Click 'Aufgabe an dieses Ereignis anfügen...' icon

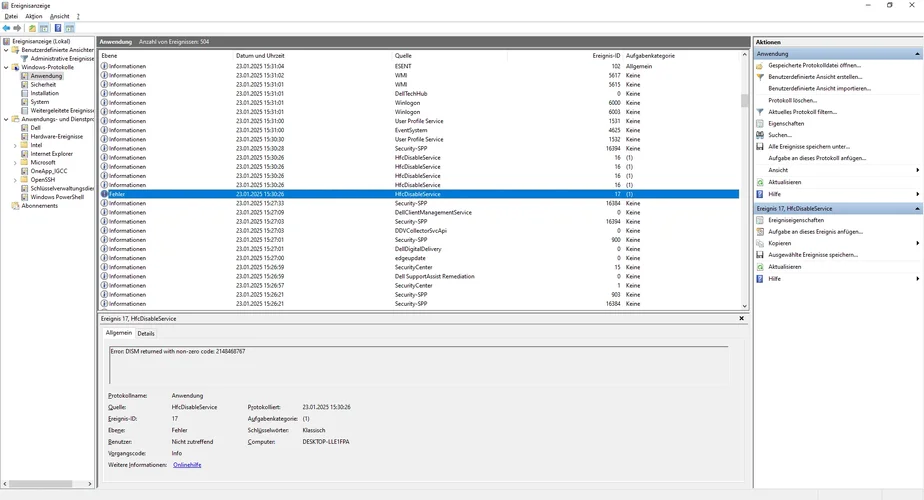point(760,232)
